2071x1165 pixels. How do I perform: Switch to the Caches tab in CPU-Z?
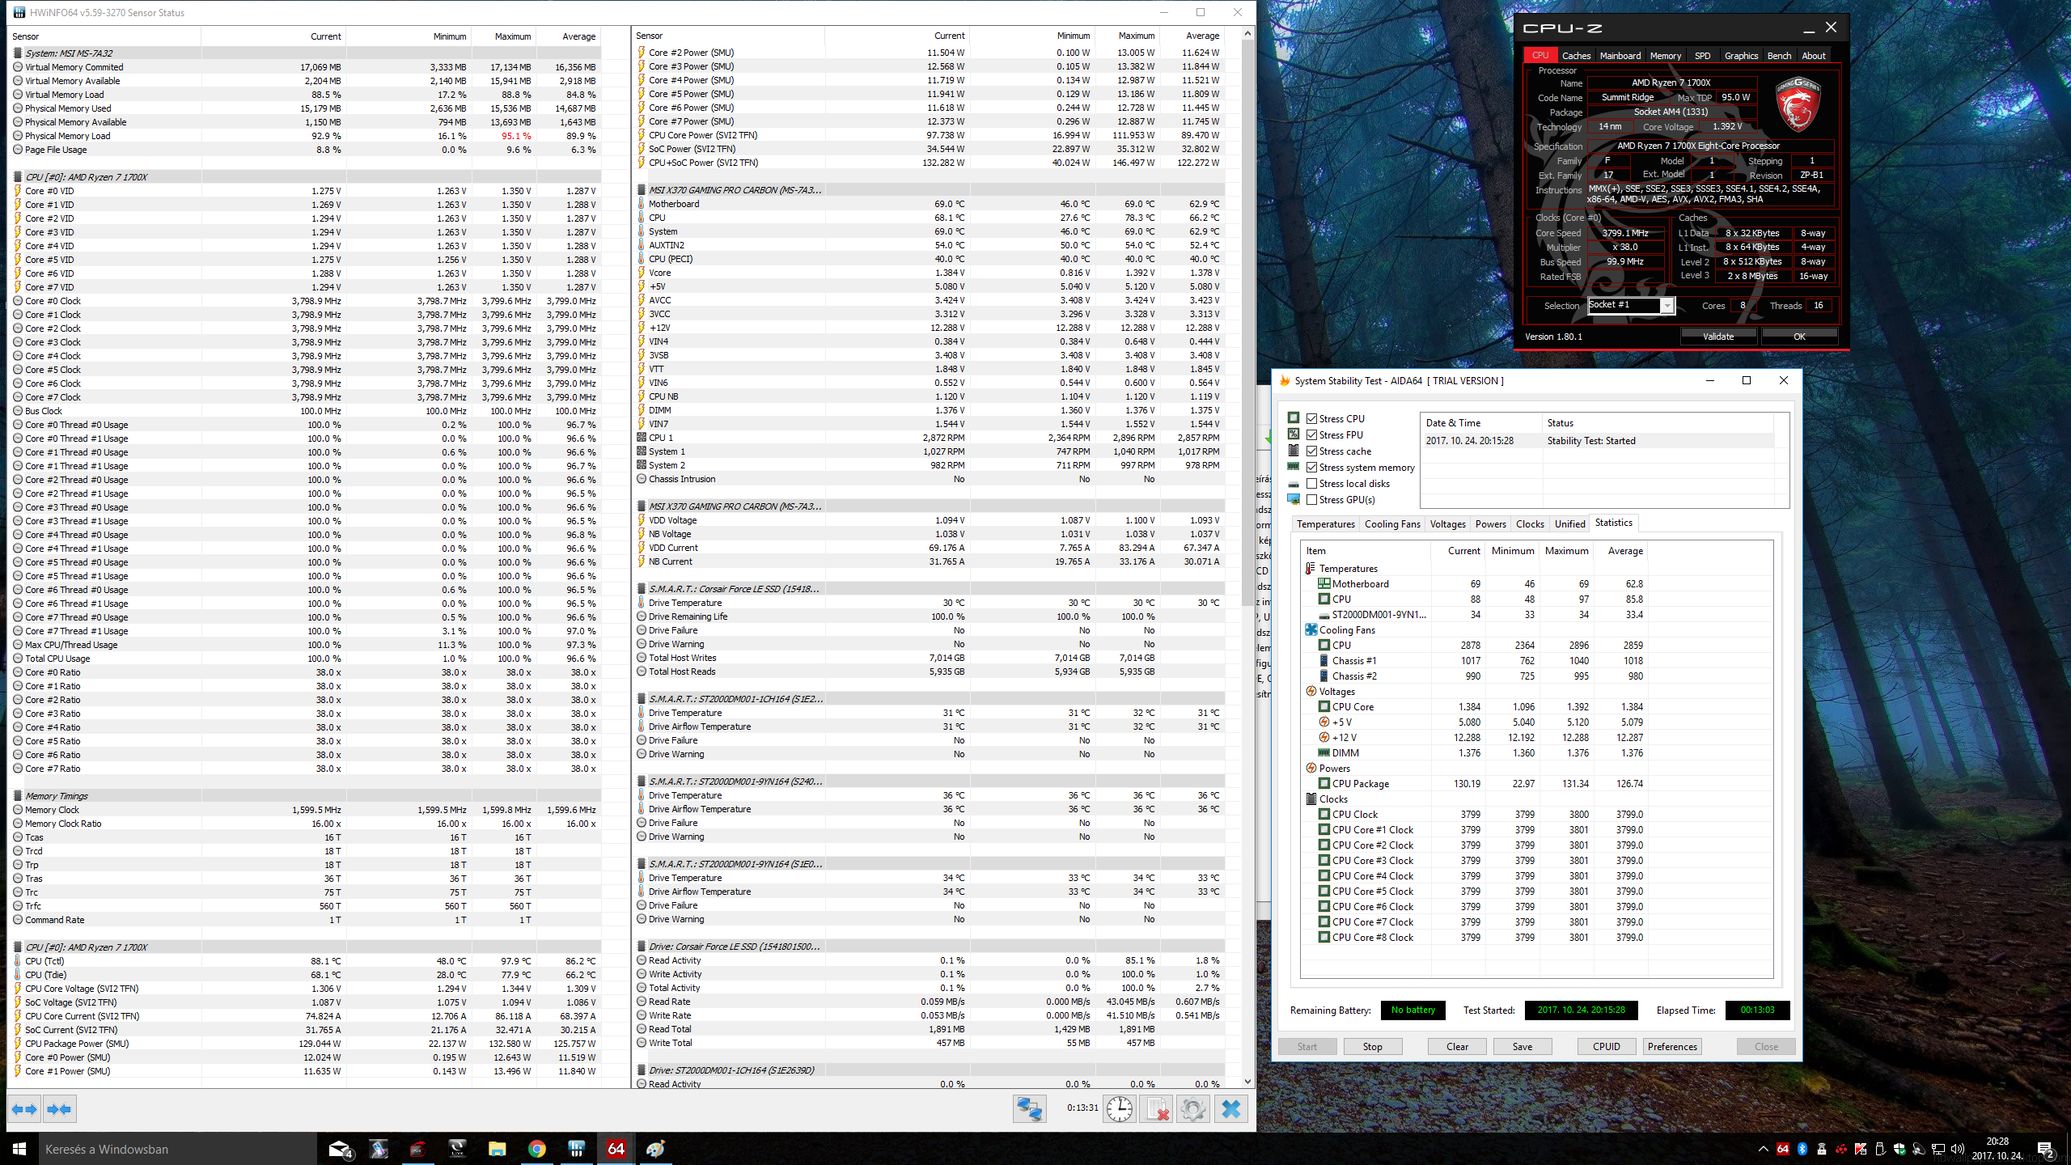pyautogui.click(x=1576, y=56)
